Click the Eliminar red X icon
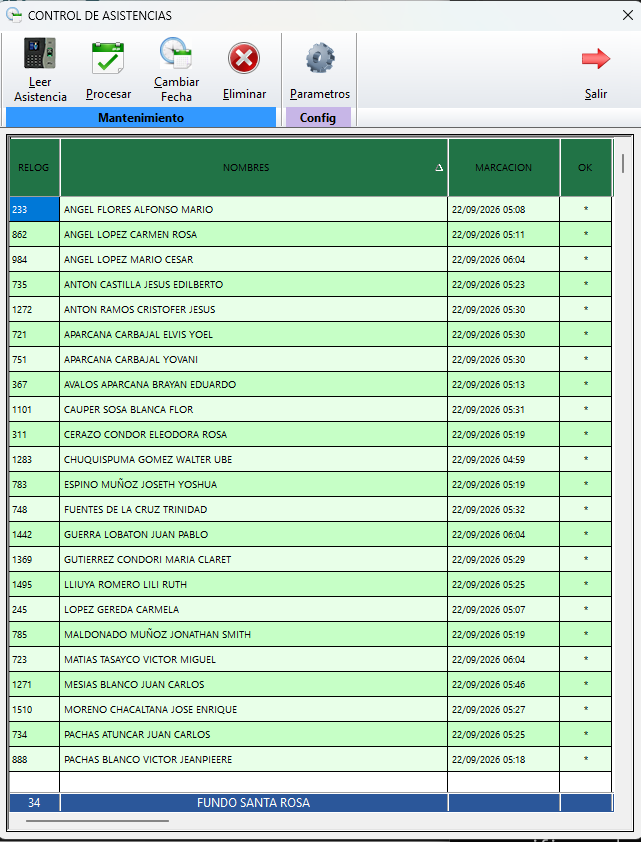 click(244, 58)
